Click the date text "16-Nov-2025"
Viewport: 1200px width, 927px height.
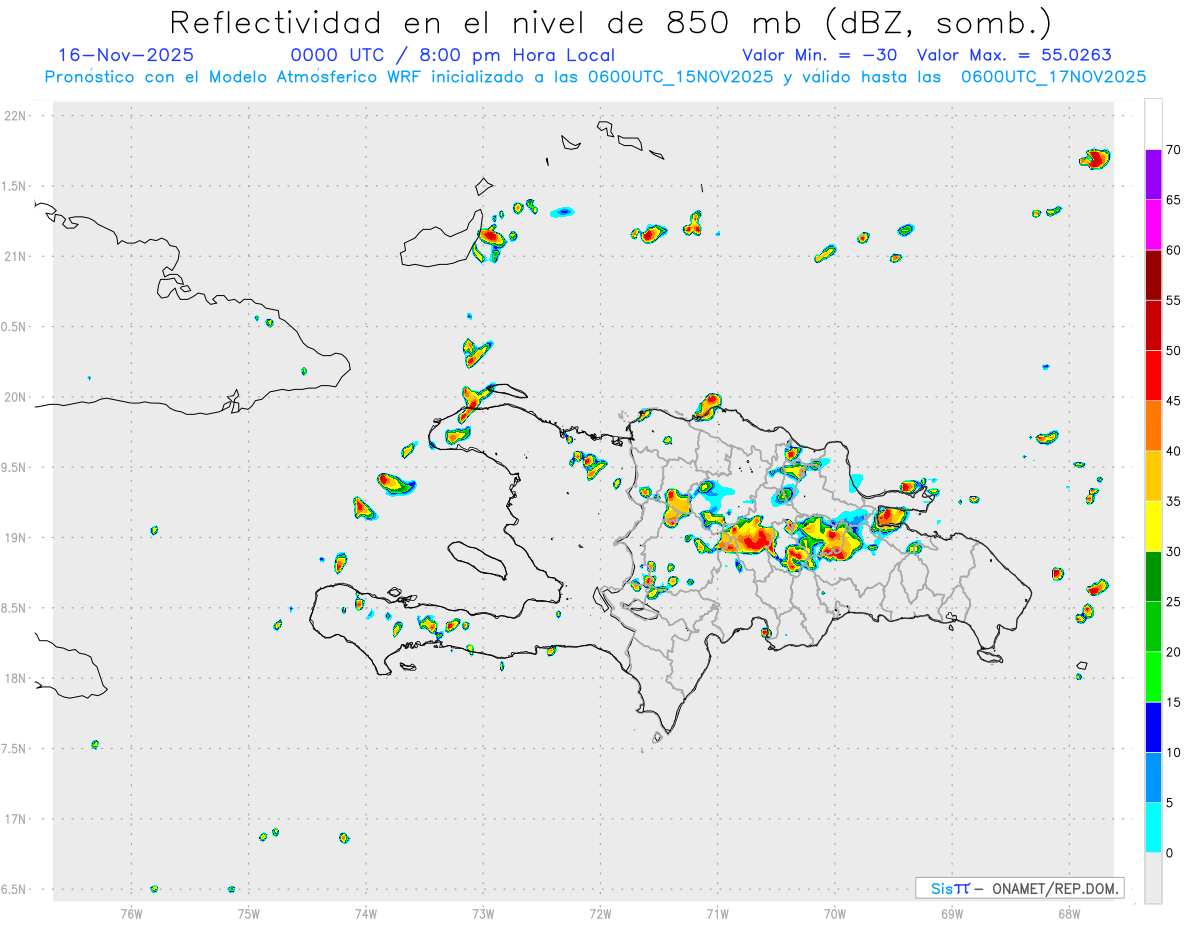[126, 55]
